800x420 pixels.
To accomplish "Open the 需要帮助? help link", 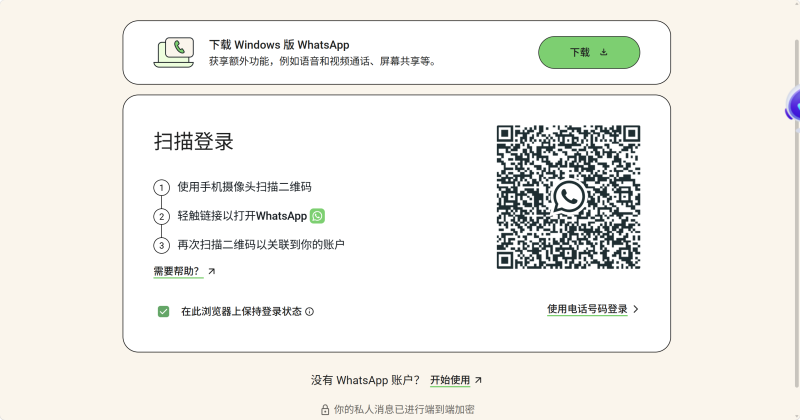I will (177, 271).
